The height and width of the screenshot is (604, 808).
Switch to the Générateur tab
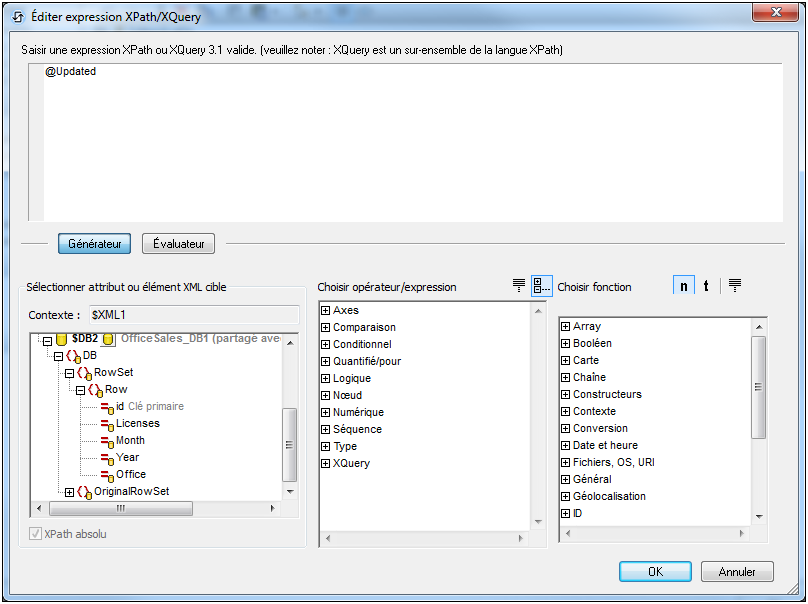pyautogui.click(x=94, y=243)
